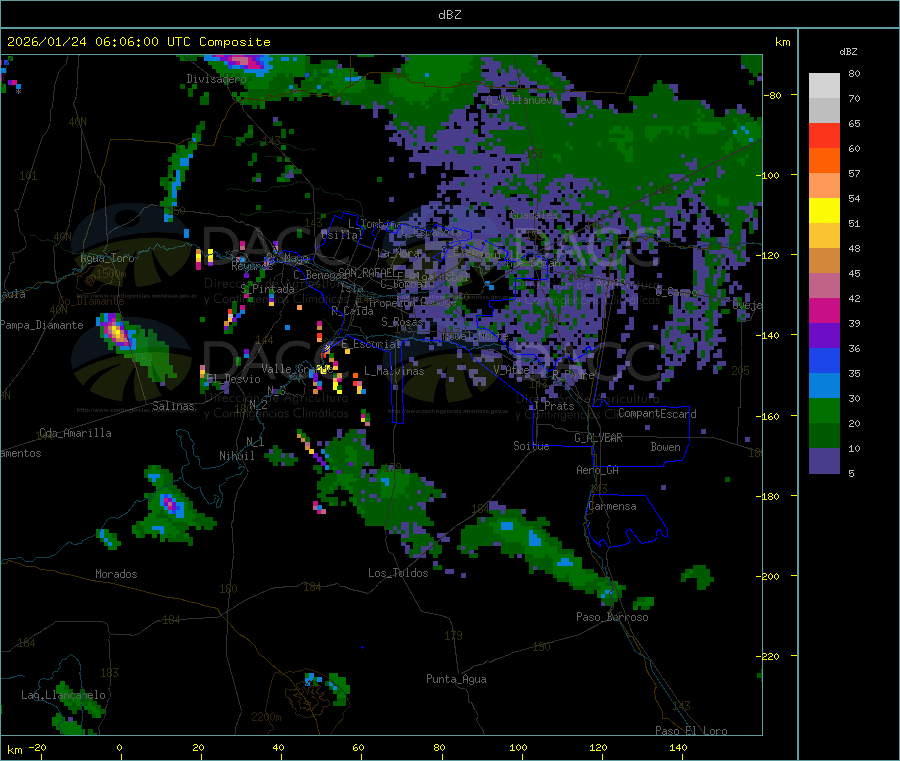Click the Lag.Llancanelo place label

[x=63, y=695]
